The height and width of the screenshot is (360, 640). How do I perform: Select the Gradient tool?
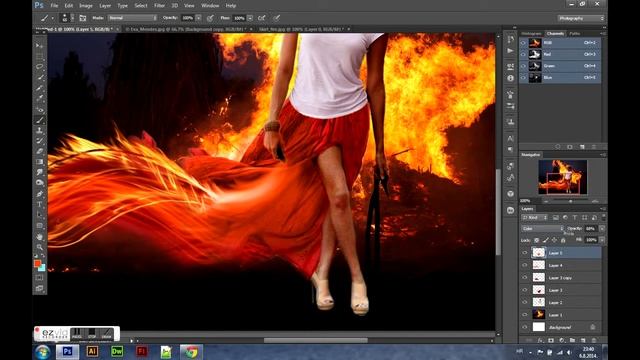(40, 162)
